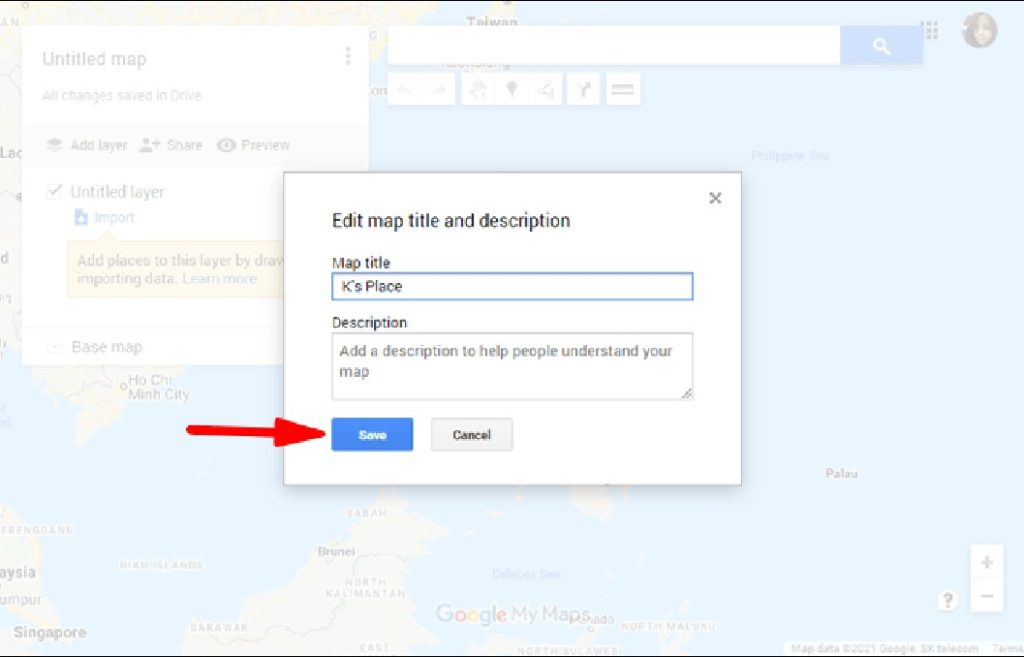Click the Undo arrow in toolbar

tap(404, 90)
